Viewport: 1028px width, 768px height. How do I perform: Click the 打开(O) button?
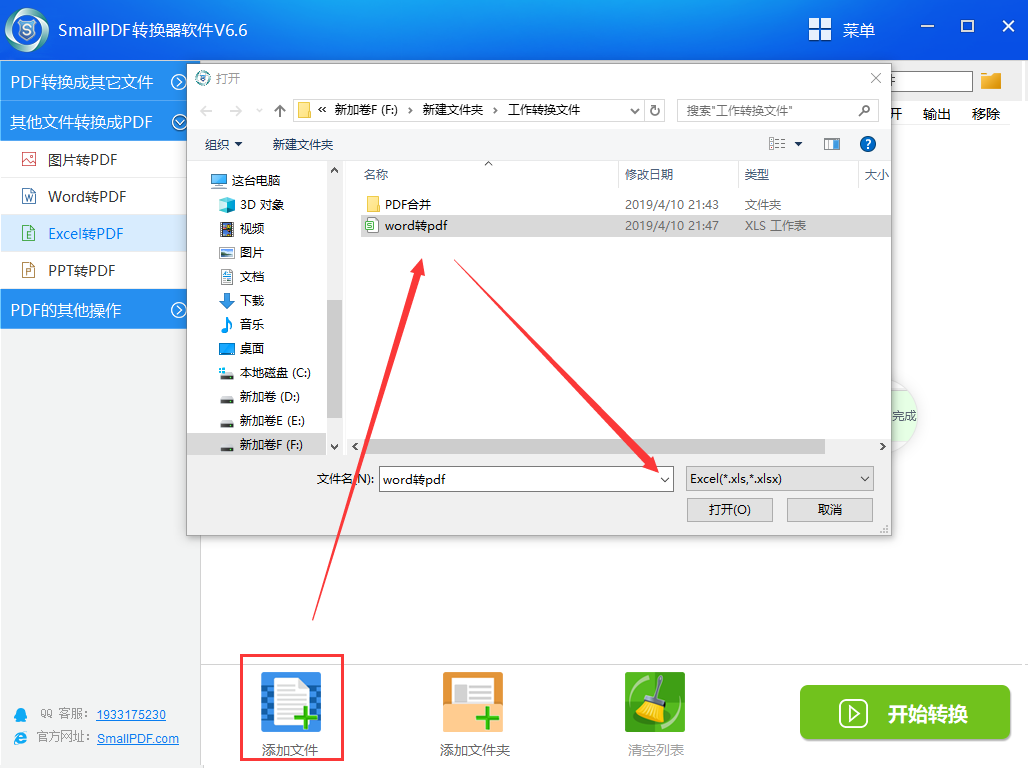[x=730, y=510]
